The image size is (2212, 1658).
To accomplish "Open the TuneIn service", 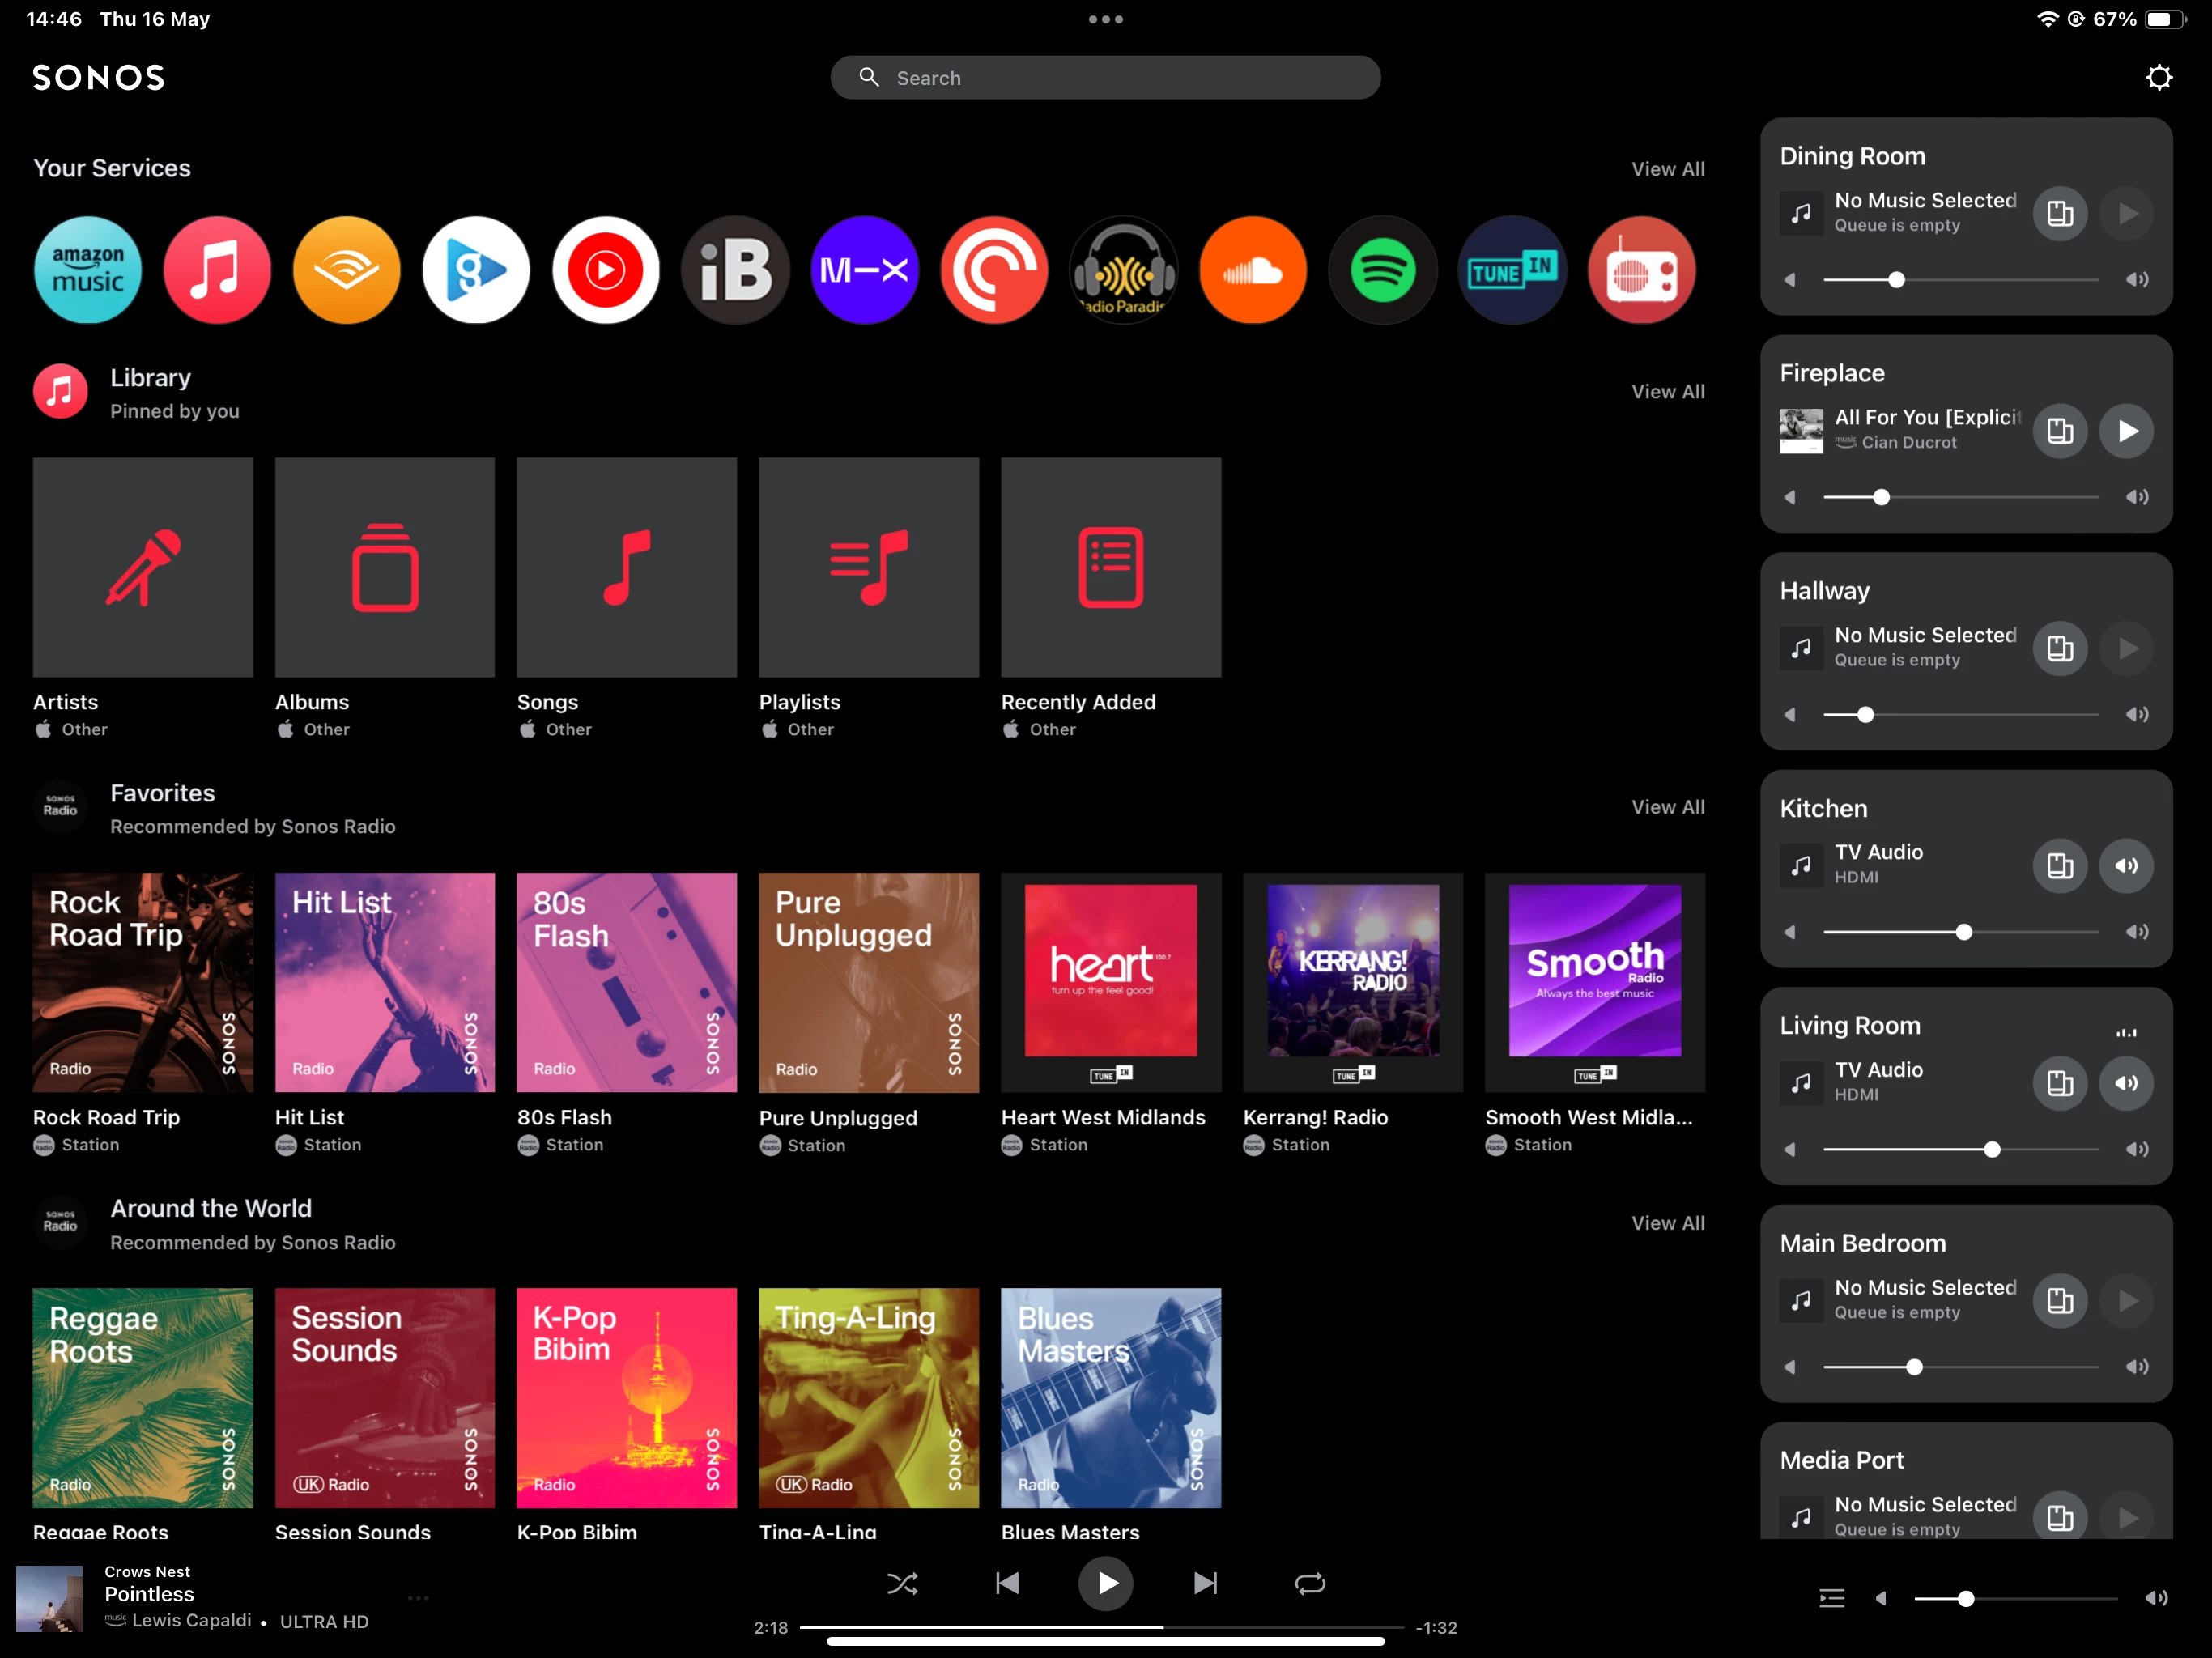I will (1512, 270).
